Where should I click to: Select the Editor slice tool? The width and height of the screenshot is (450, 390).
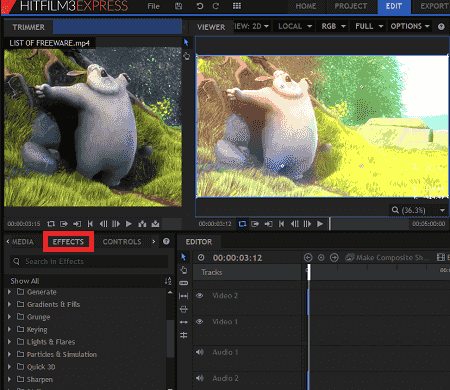pyautogui.click(x=184, y=283)
